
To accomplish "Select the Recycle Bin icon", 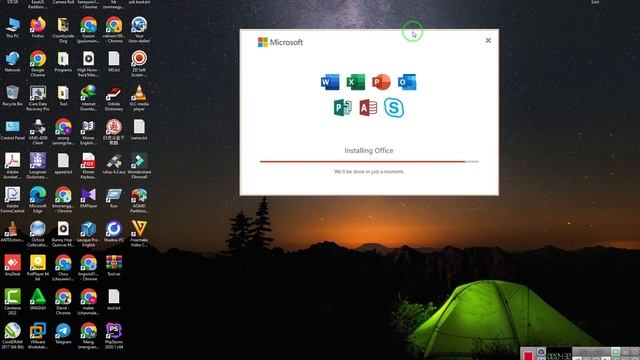I will tap(13, 96).
